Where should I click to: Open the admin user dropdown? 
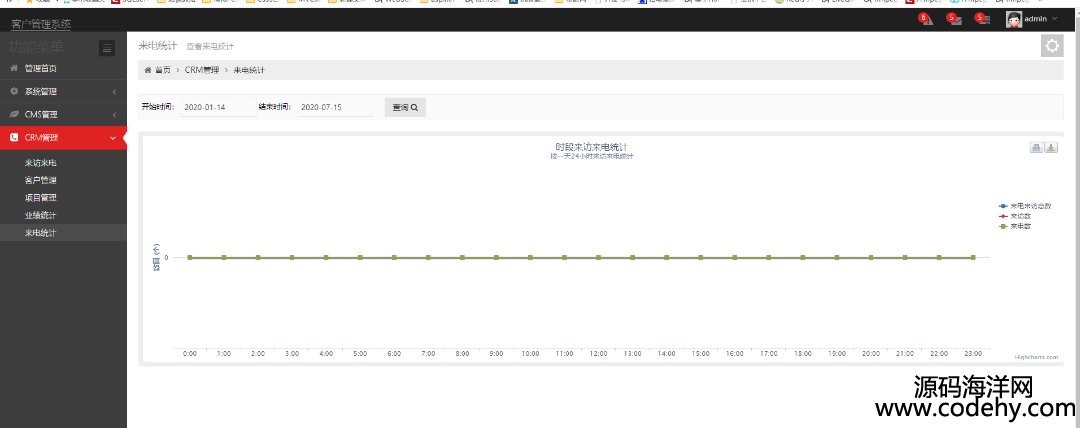(1033, 19)
